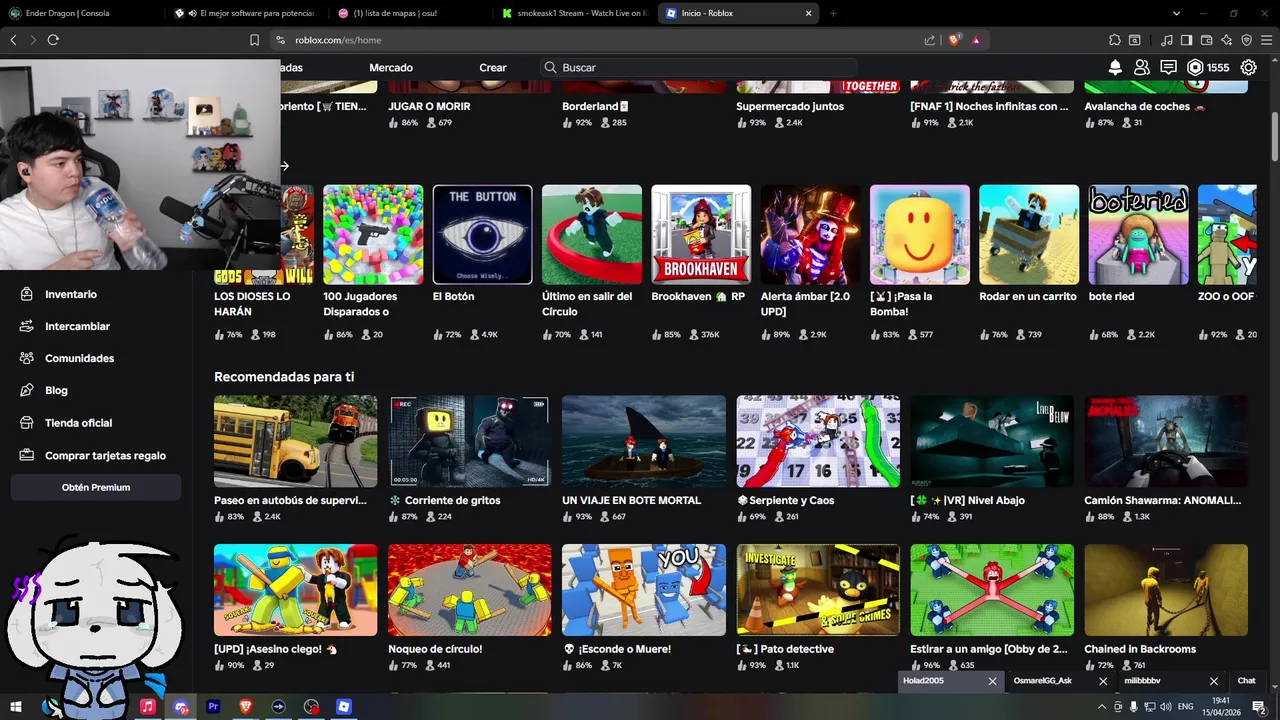
Task: Click the Robux balance 1555
Action: pyautogui.click(x=1209, y=68)
